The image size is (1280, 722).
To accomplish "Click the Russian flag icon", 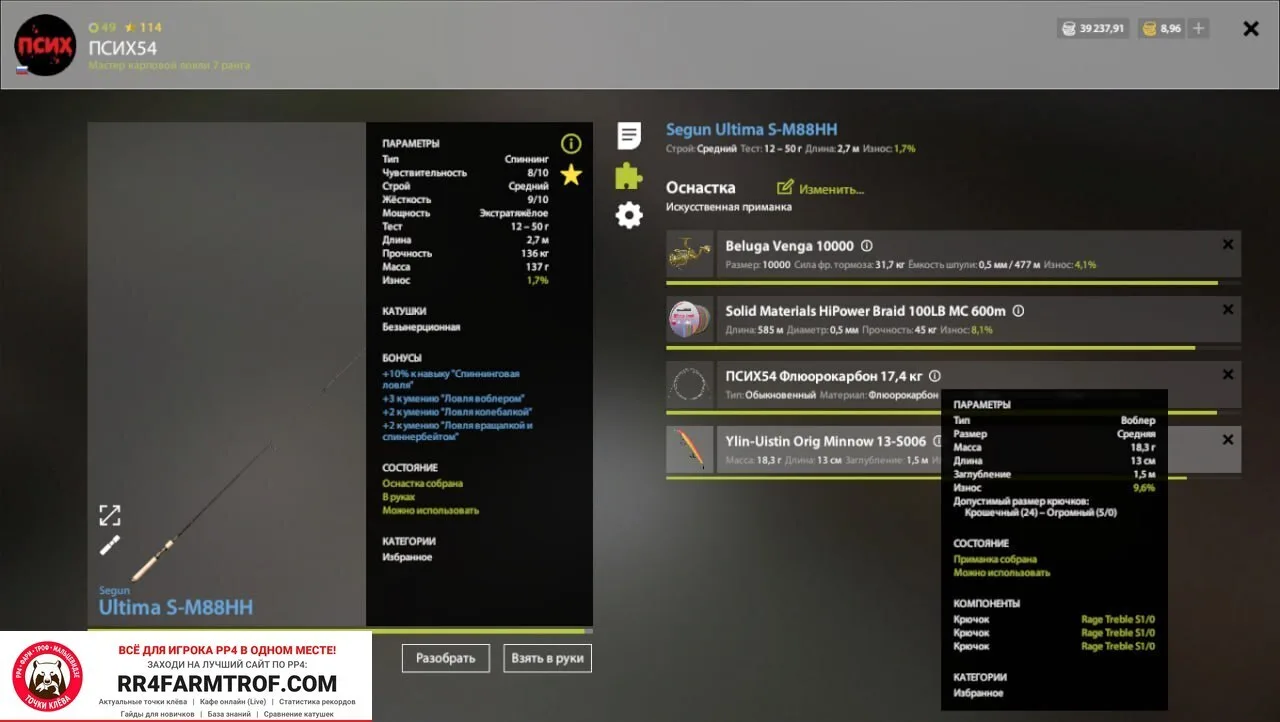I will coord(21,70).
